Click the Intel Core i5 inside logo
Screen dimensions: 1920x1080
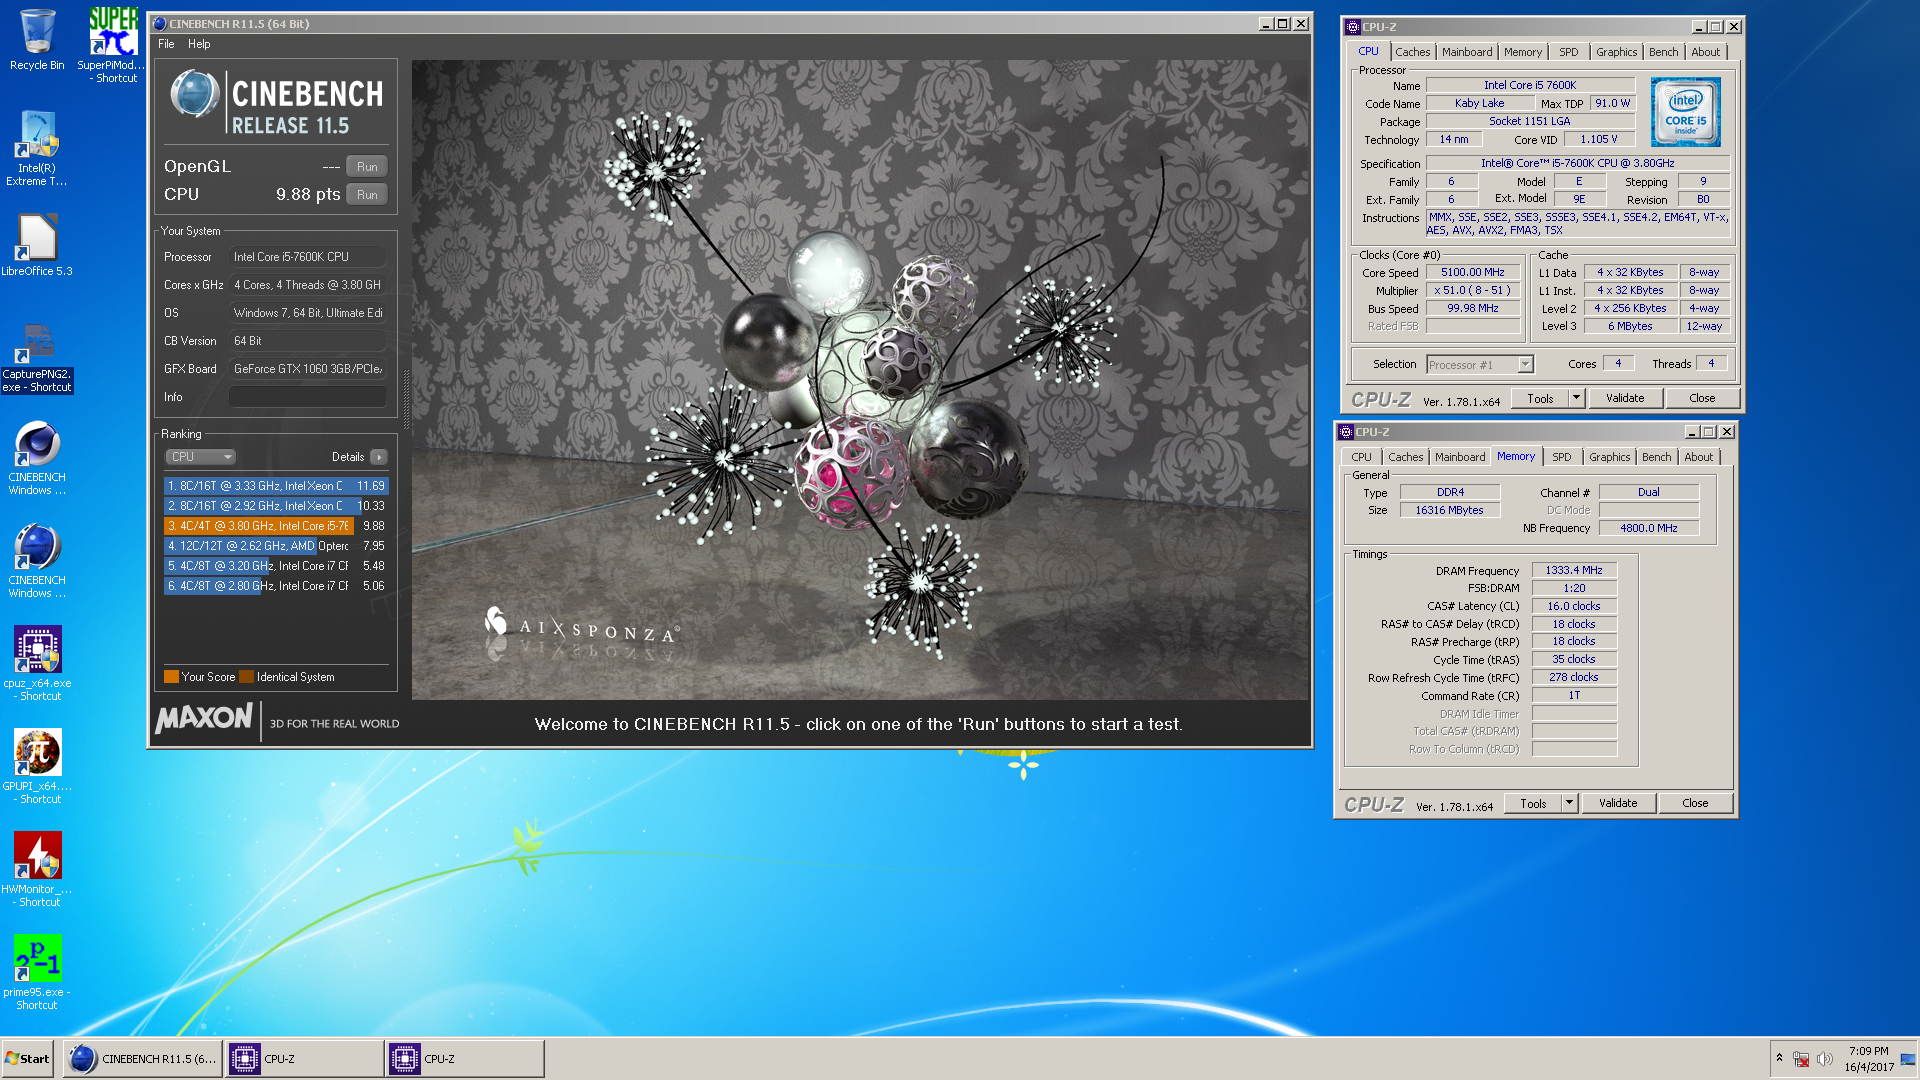coord(1686,112)
